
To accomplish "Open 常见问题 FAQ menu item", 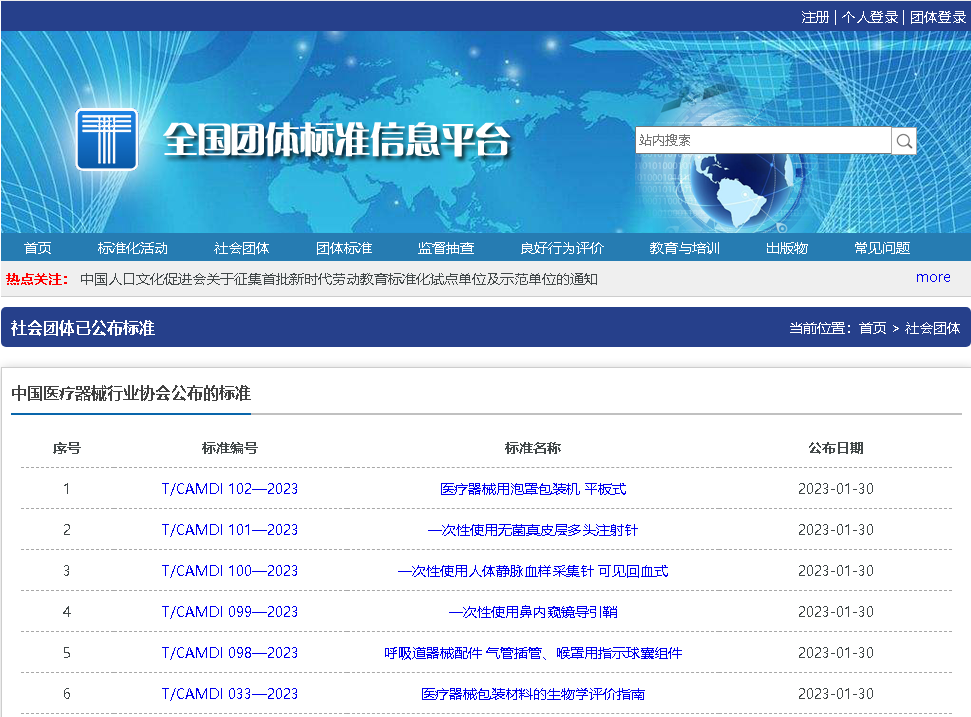I will coord(882,248).
